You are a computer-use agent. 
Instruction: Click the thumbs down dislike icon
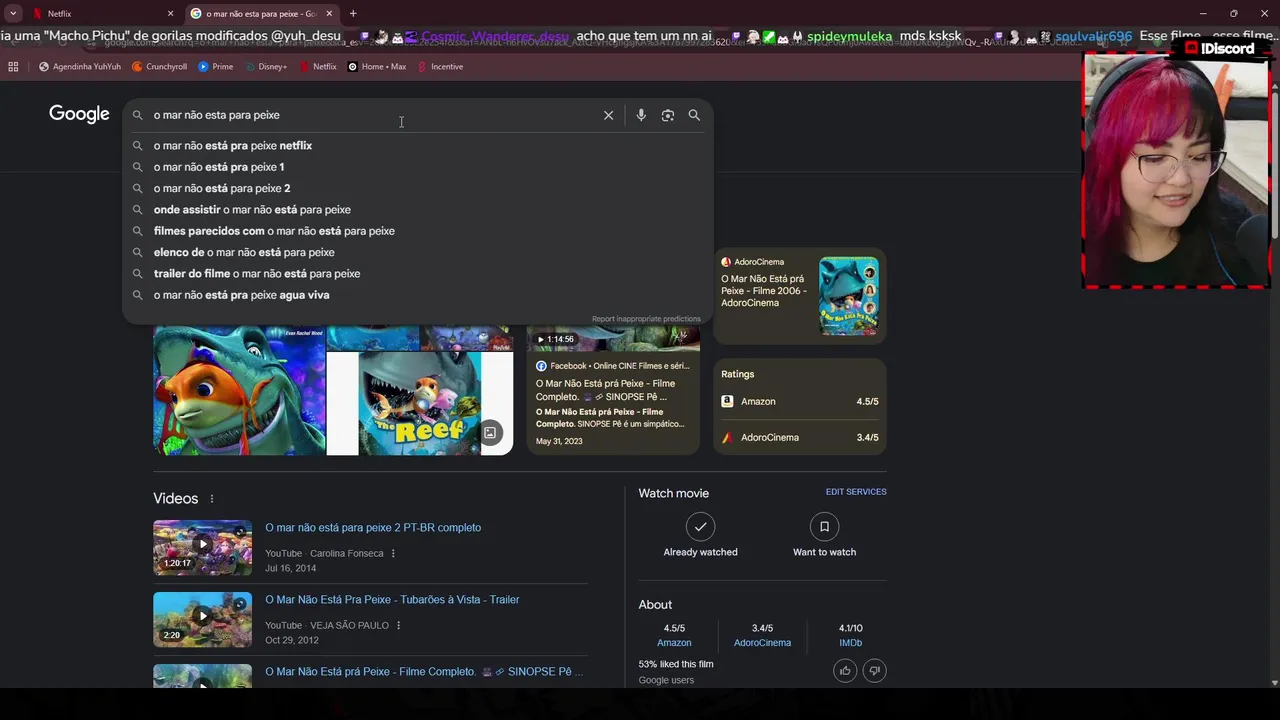(x=874, y=670)
